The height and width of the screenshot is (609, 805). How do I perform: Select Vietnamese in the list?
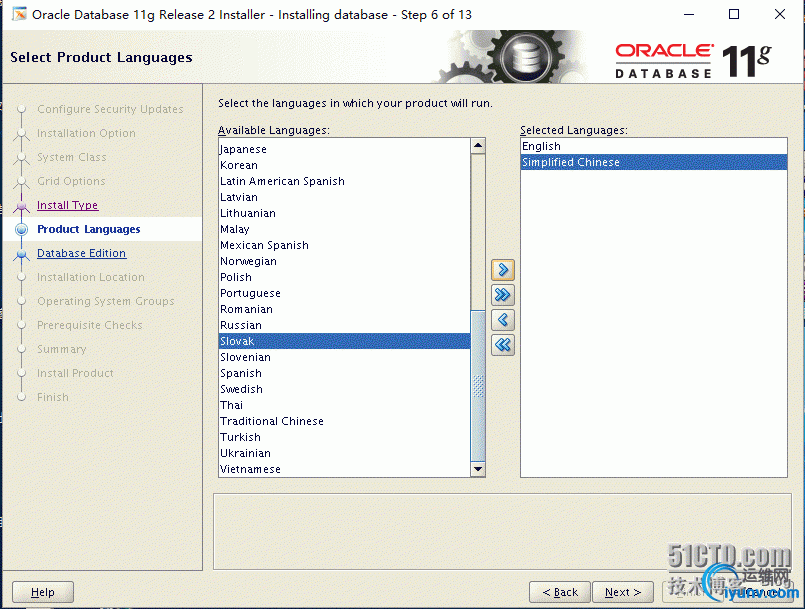pyautogui.click(x=344, y=469)
